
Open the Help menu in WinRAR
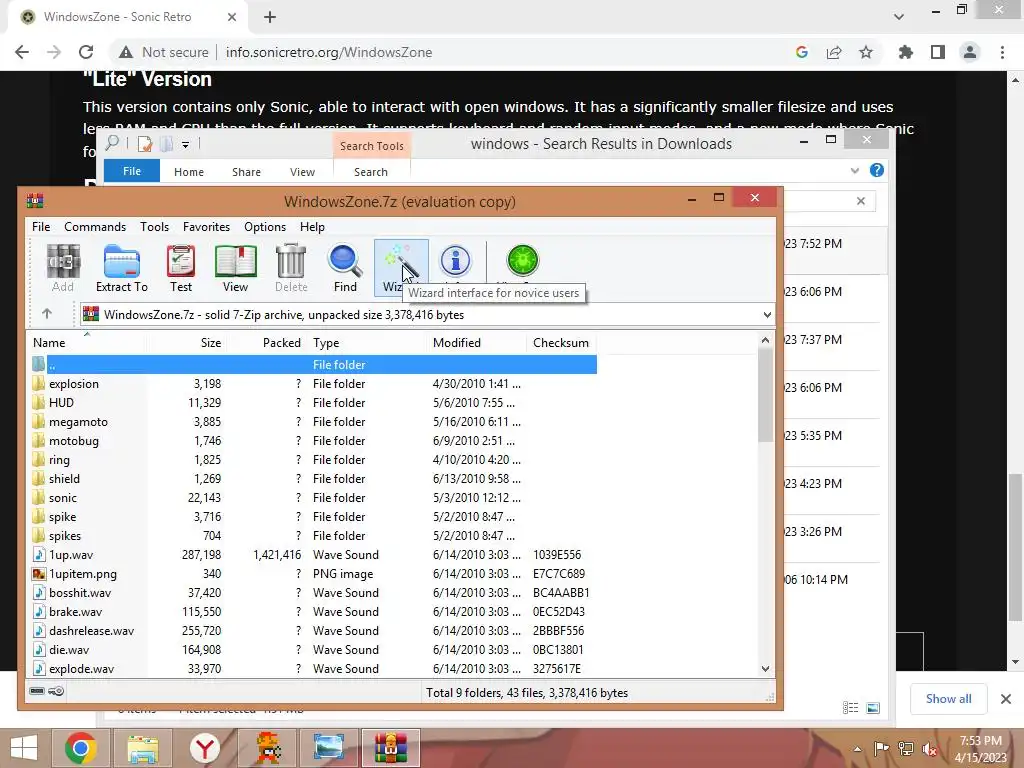pyautogui.click(x=312, y=227)
